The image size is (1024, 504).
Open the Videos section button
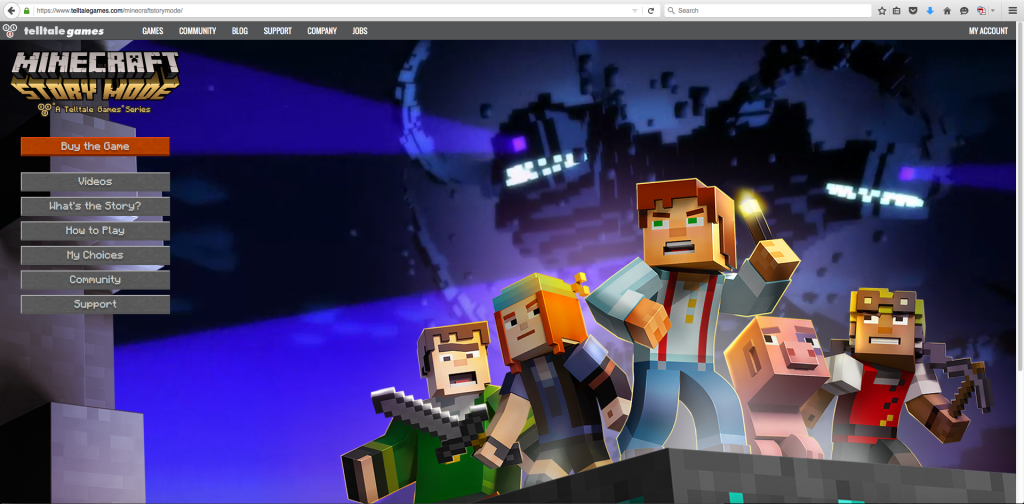click(95, 181)
